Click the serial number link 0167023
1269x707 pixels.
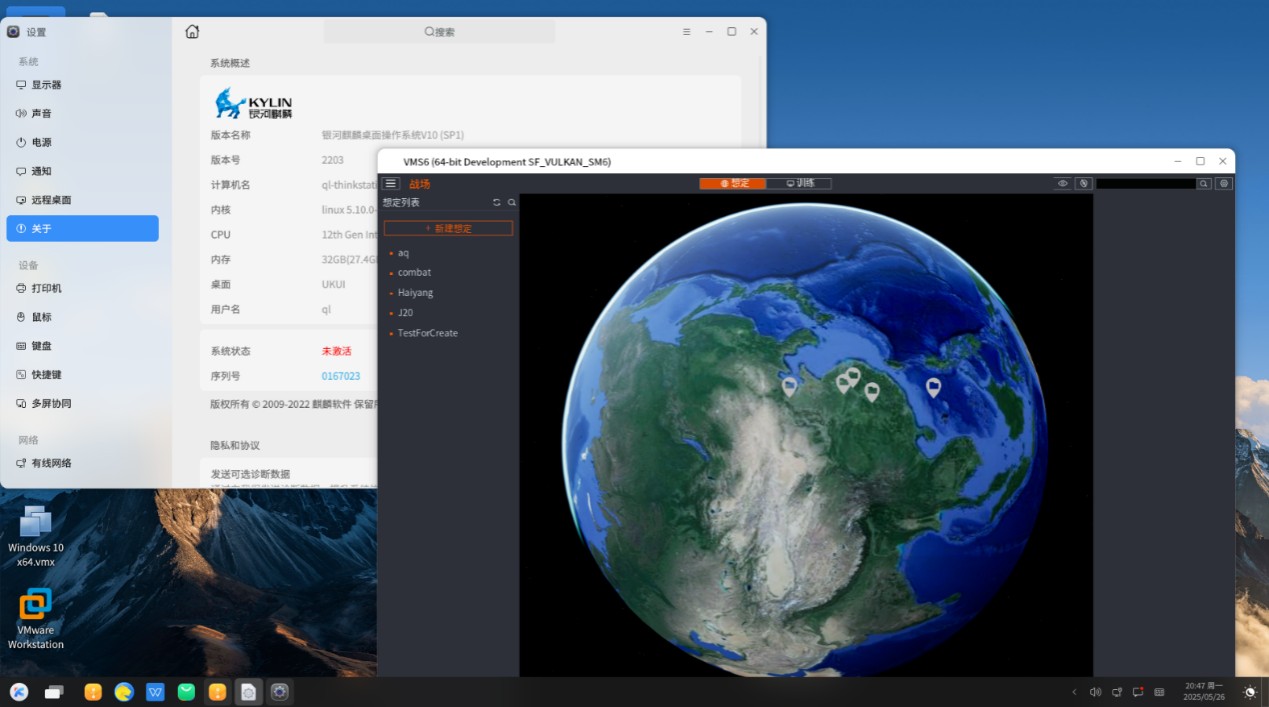340,376
